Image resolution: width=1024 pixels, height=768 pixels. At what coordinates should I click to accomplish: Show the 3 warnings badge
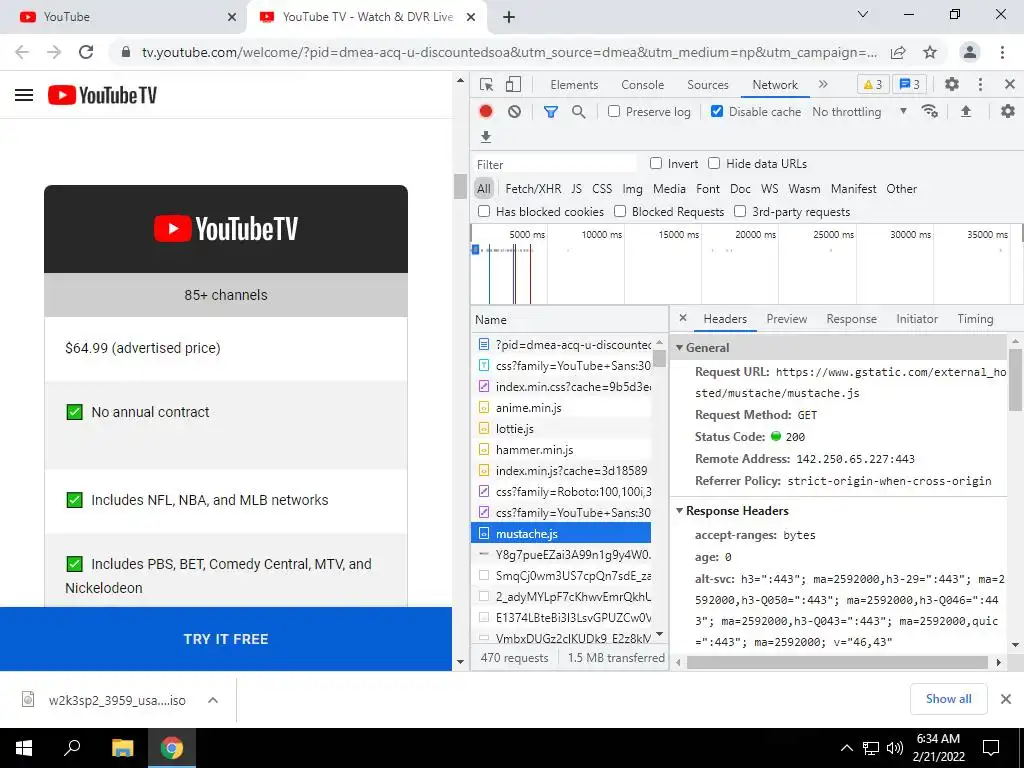(872, 84)
